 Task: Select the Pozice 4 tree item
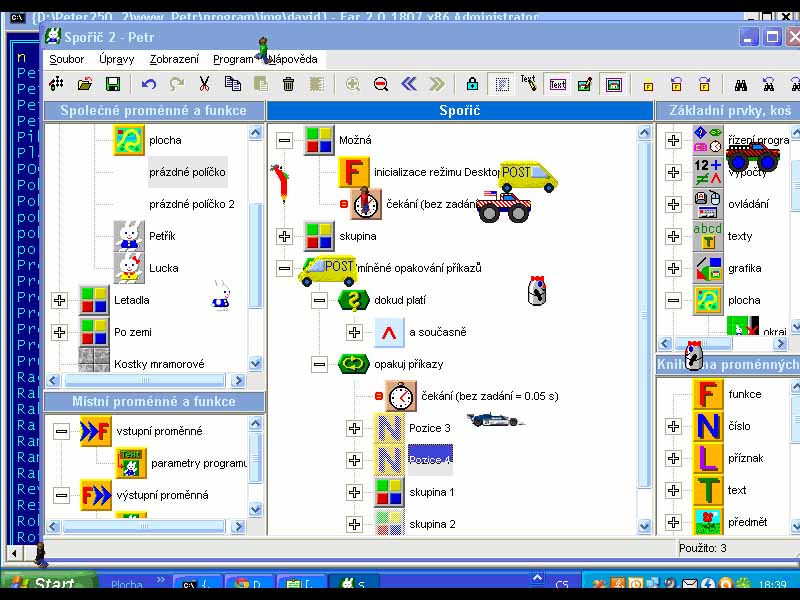(x=430, y=460)
